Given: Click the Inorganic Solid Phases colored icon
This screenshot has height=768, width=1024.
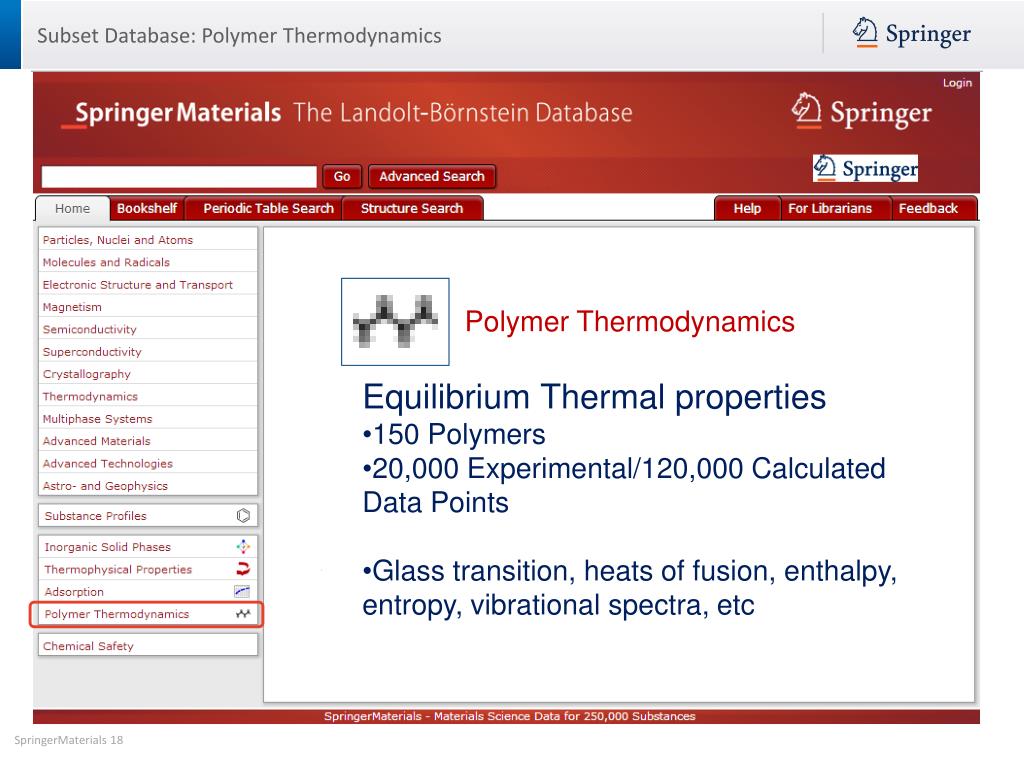Looking at the screenshot, I should pyautogui.click(x=243, y=547).
